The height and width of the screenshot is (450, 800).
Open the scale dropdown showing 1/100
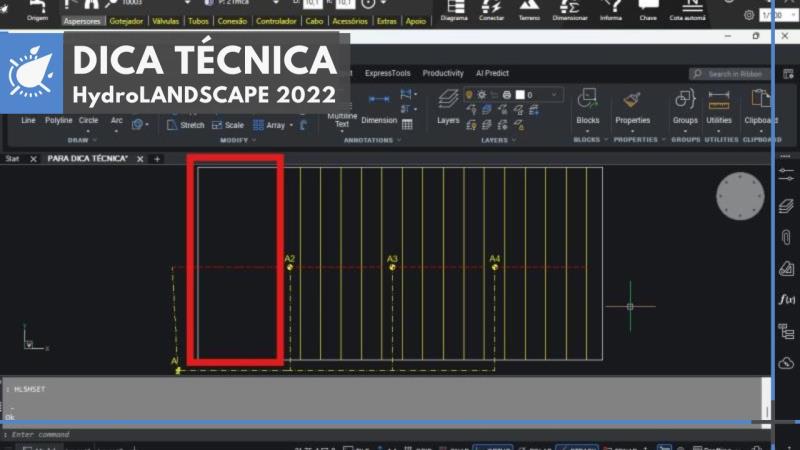(779, 15)
